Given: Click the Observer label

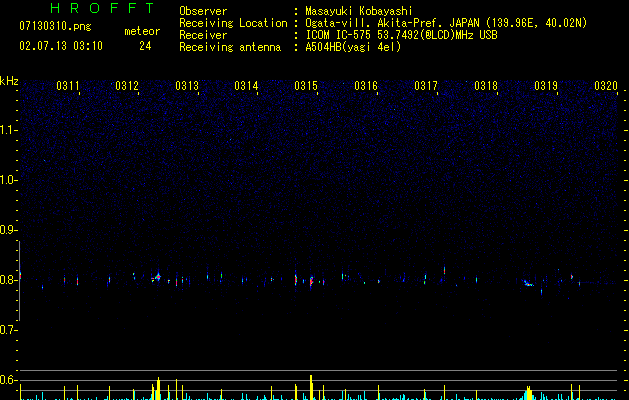Looking at the screenshot, I should coord(203,11).
